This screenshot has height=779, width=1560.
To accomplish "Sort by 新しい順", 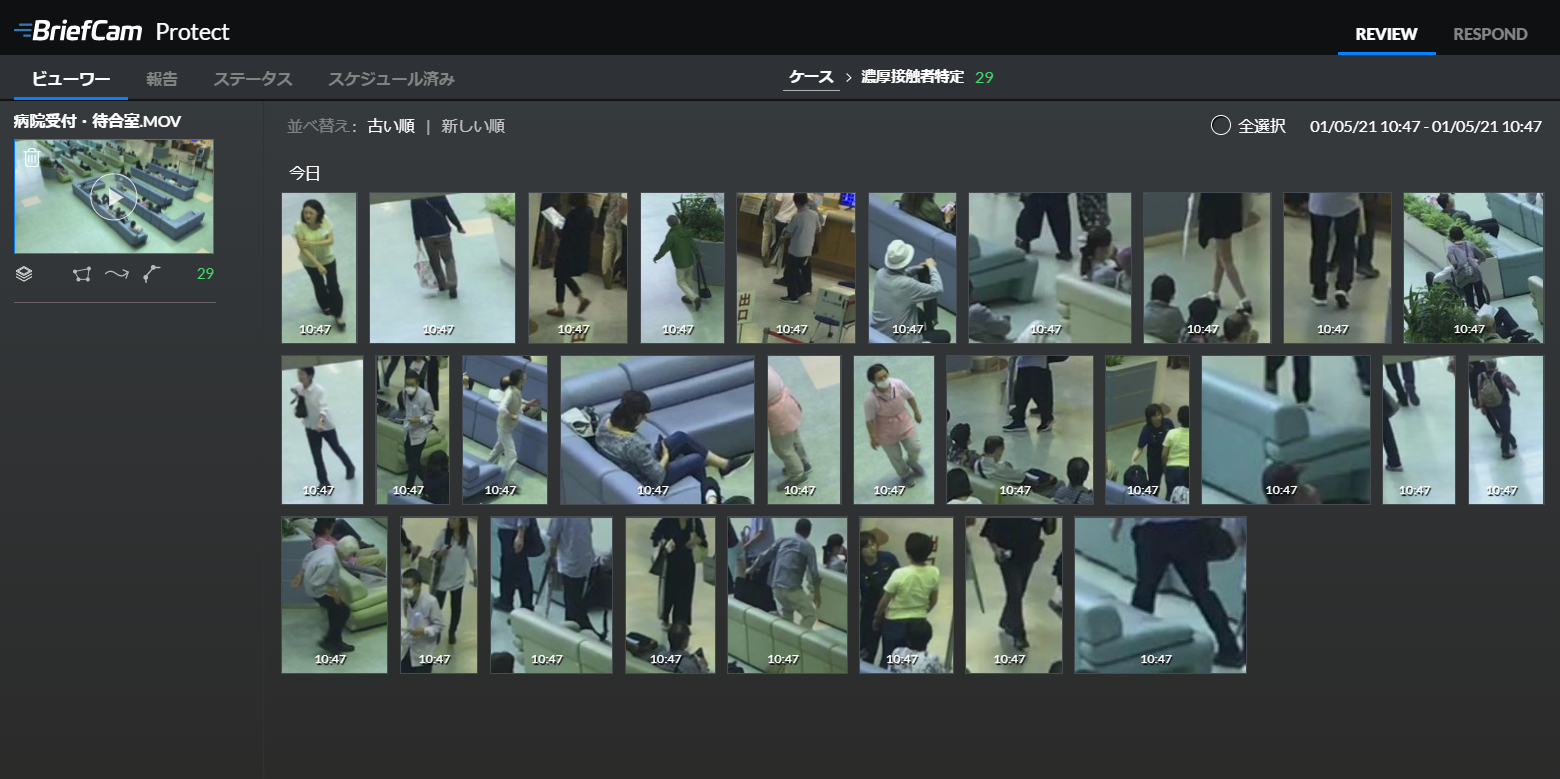I will click(473, 126).
